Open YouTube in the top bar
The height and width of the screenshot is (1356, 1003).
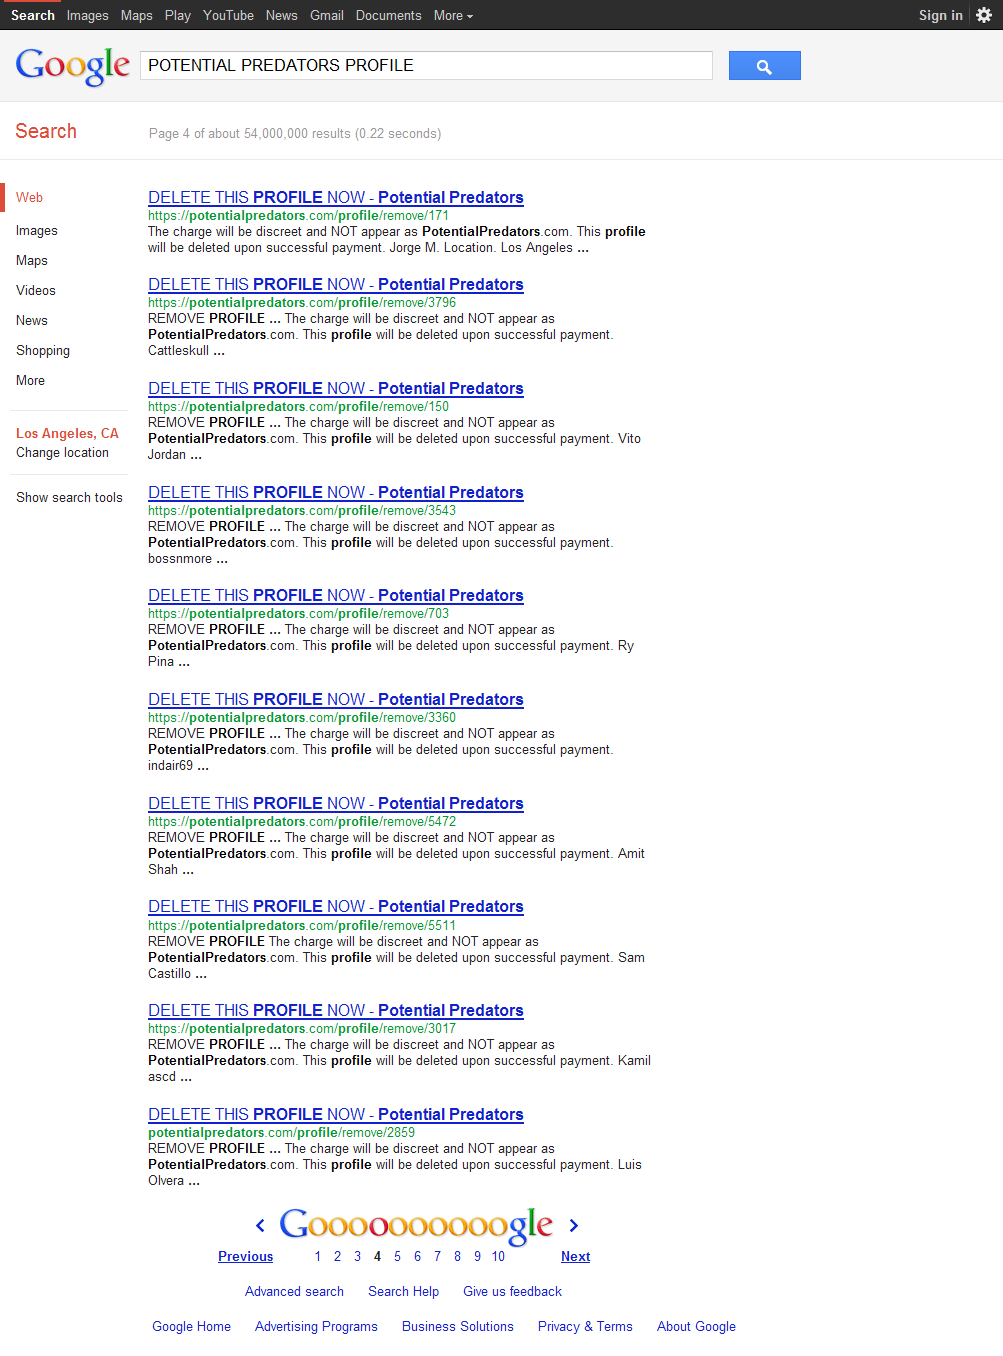pyautogui.click(x=228, y=15)
